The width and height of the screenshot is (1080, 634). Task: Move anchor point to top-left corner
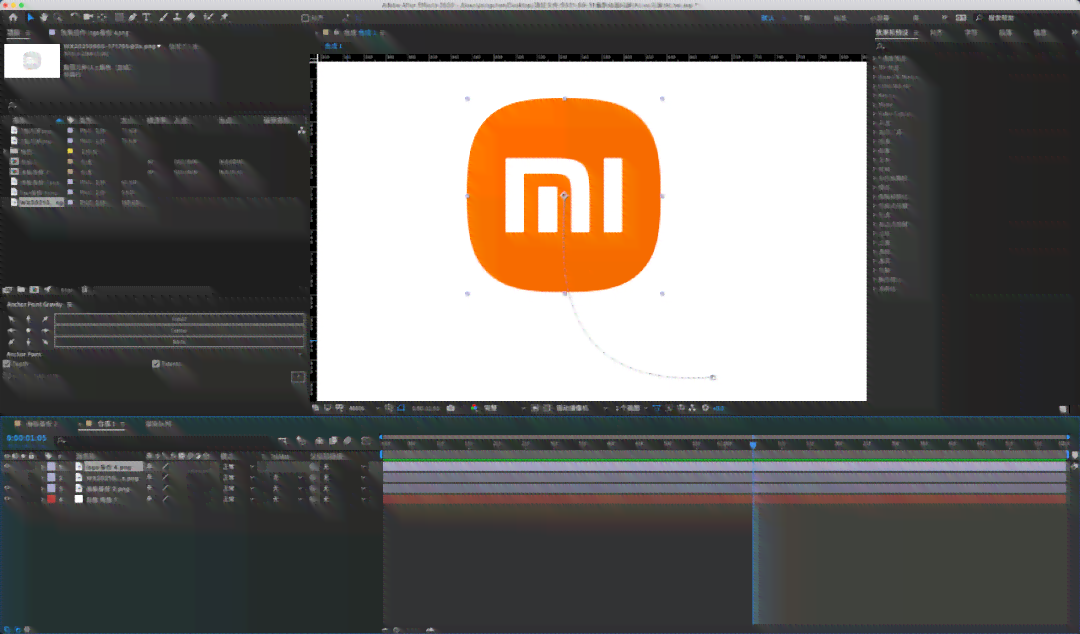12,319
